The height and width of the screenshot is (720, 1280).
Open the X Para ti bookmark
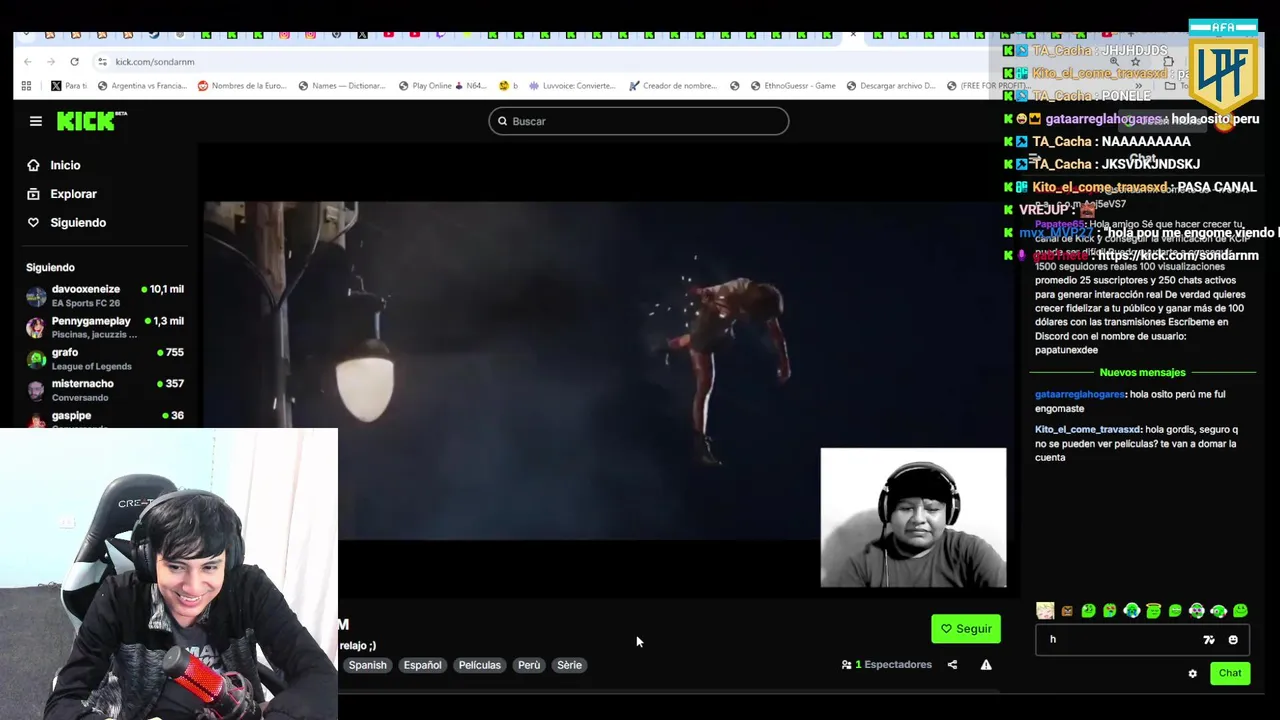point(69,86)
